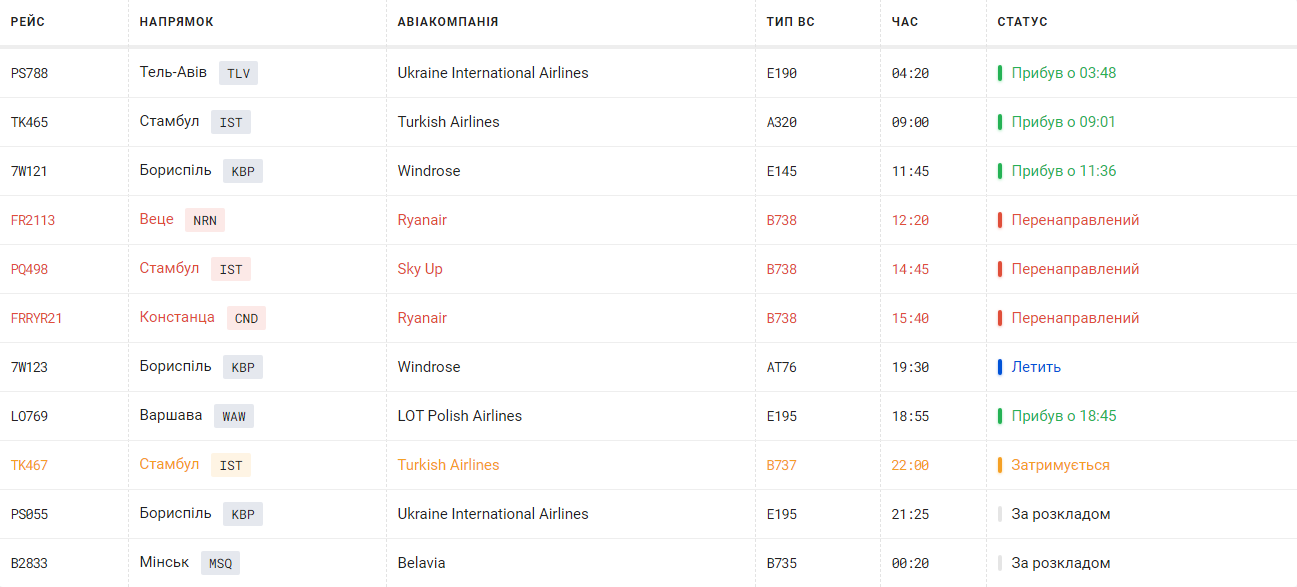The width and height of the screenshot is (1297, 587).
Task: Select the ТИП ВС column header
Action: click(x=791, y=22)
